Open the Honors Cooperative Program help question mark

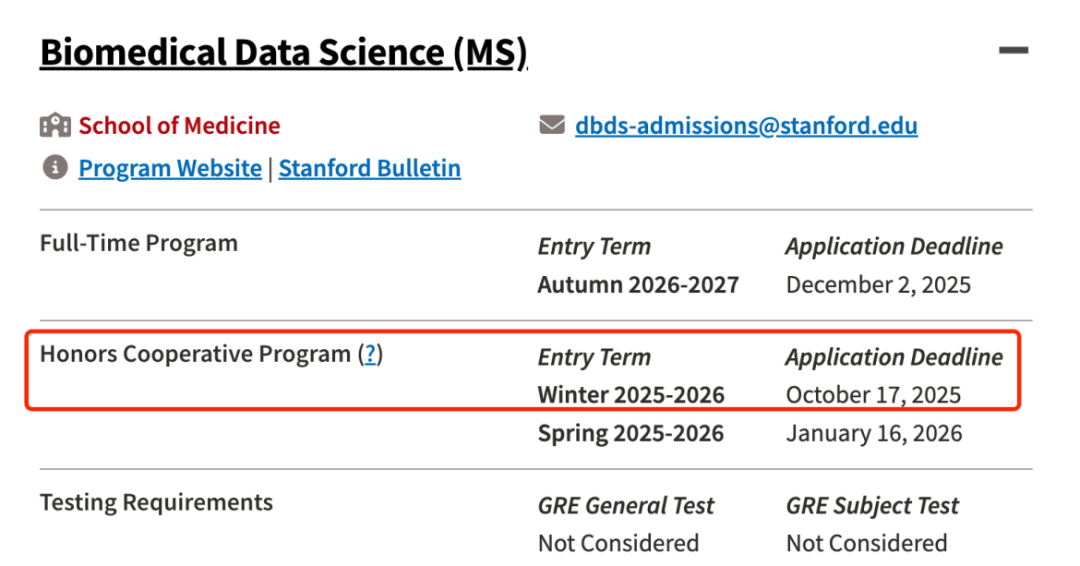coord(370,354)
